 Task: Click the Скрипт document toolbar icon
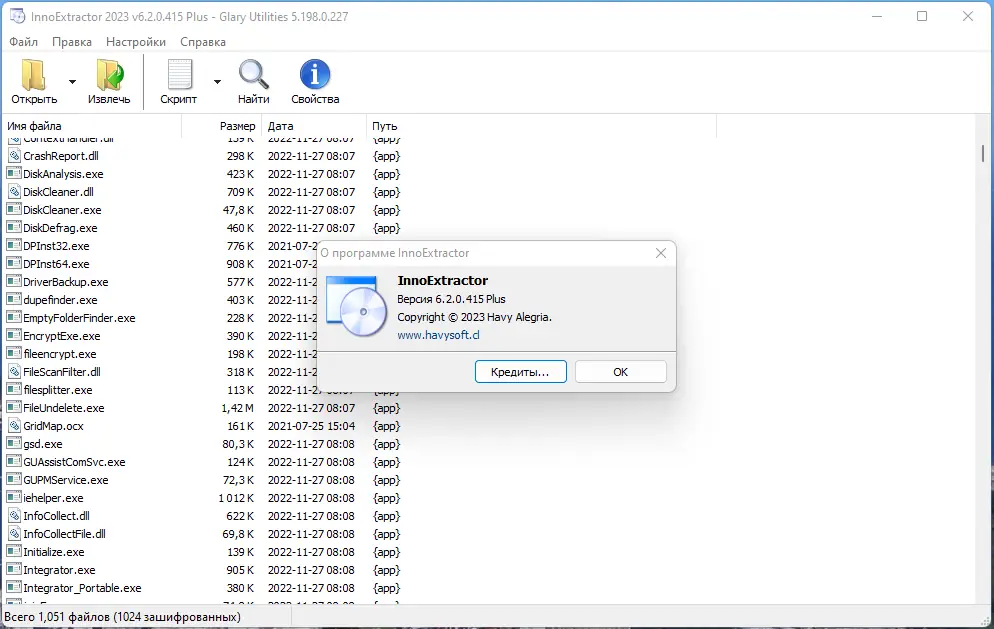(179, 75)
